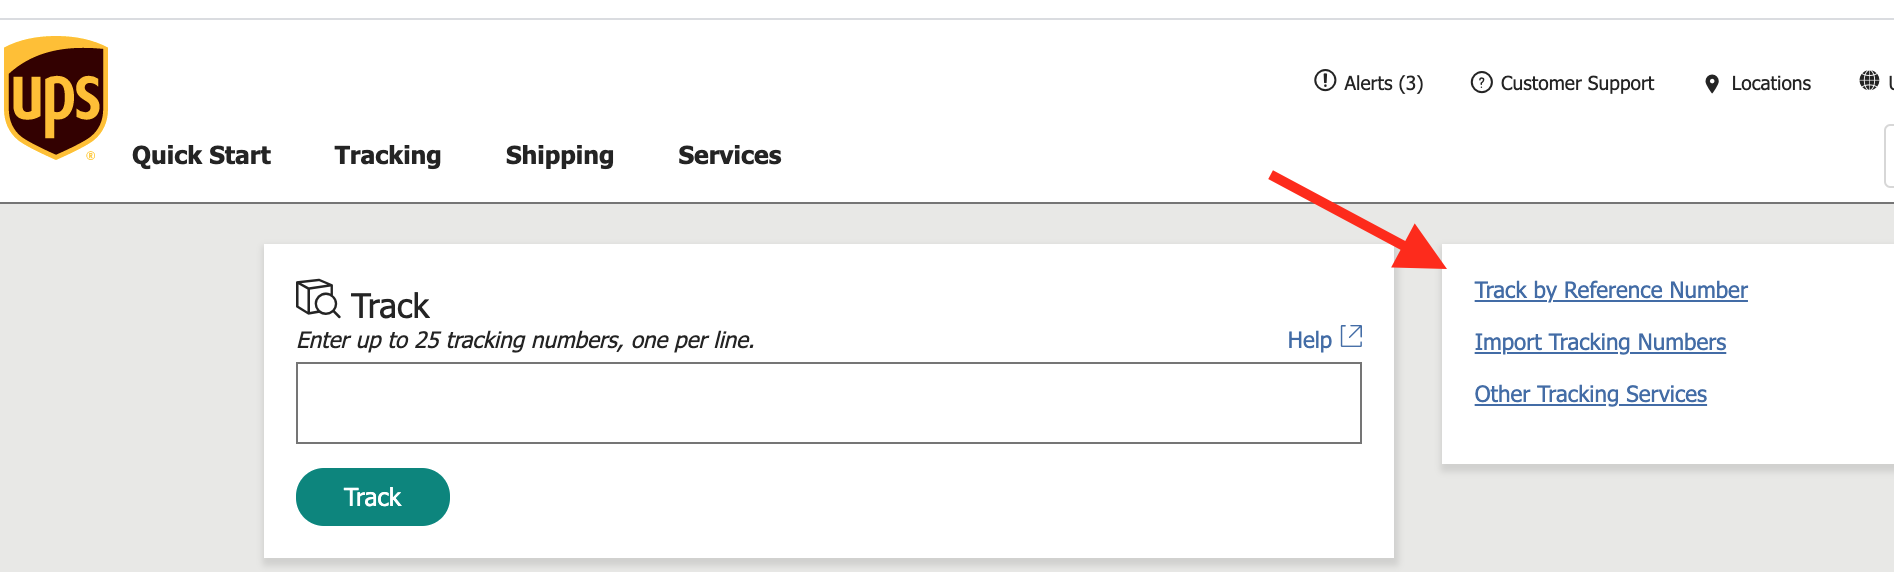1894x572 pixels.
Task: Click the UPS shield logo
Action: (56, 97)
